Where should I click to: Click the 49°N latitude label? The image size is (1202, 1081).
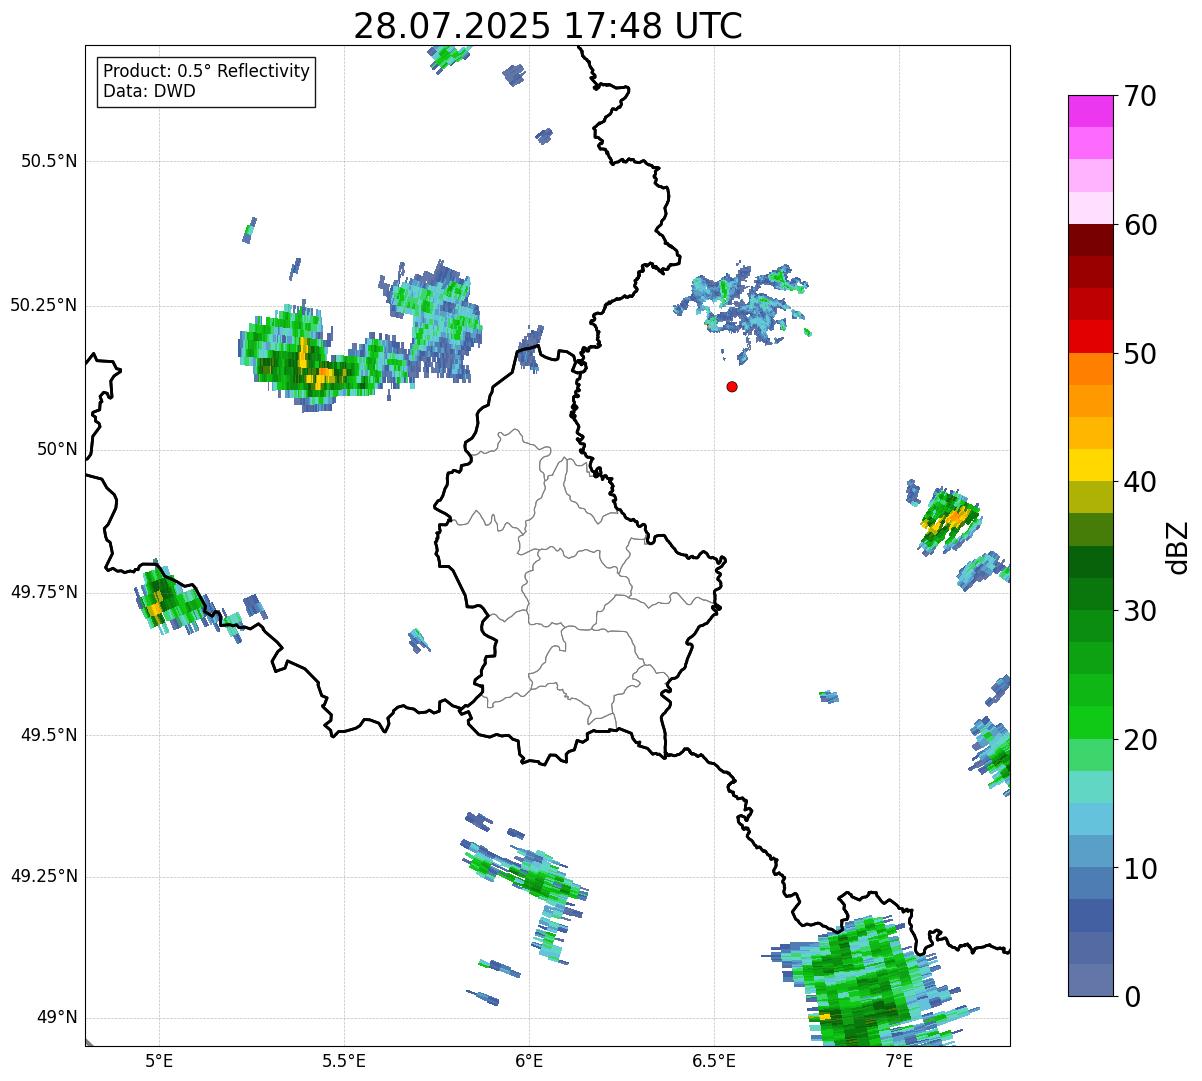click(x=57, y=1017)
